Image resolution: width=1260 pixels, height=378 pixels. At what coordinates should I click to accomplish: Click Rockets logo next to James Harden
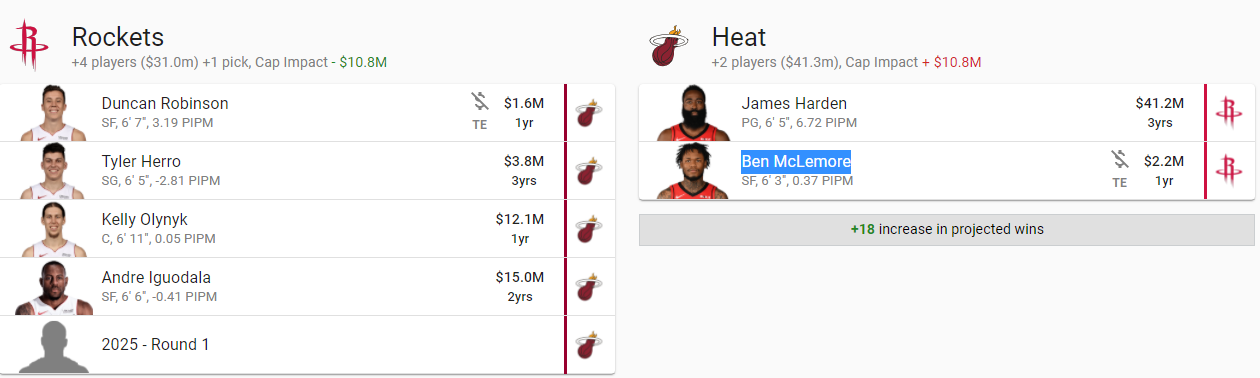click(1229, 113)
